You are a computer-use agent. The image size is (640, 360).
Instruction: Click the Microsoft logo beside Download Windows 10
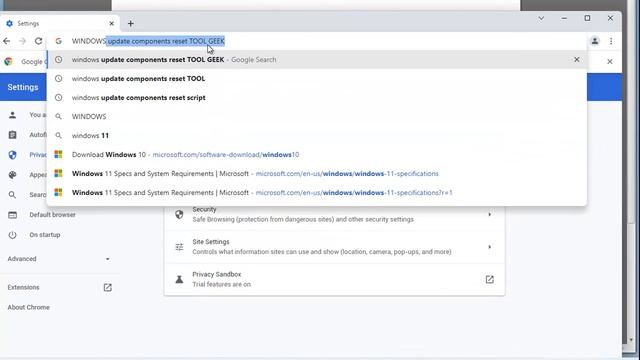pyautogui.click(x=58, y=154)
